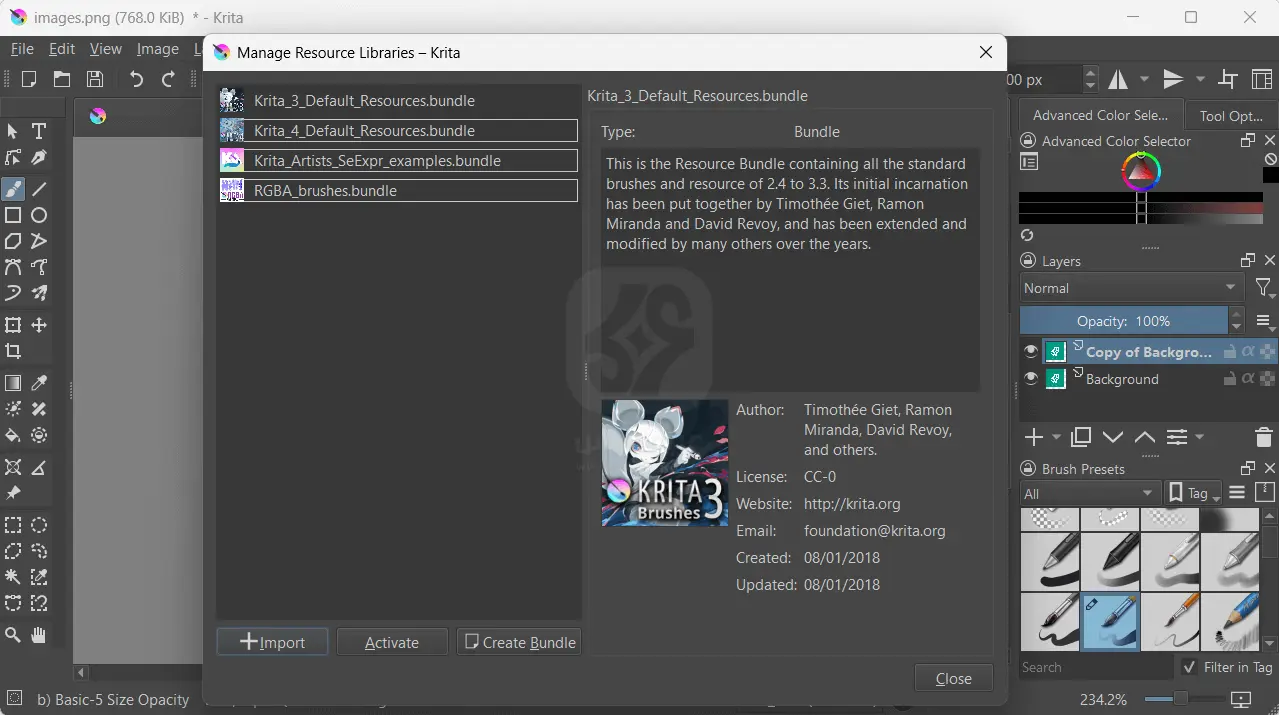The height and width of the screenshot is (715, 1279).
Task: Pick the Fill bucket tool
Action: click(13, 435)
